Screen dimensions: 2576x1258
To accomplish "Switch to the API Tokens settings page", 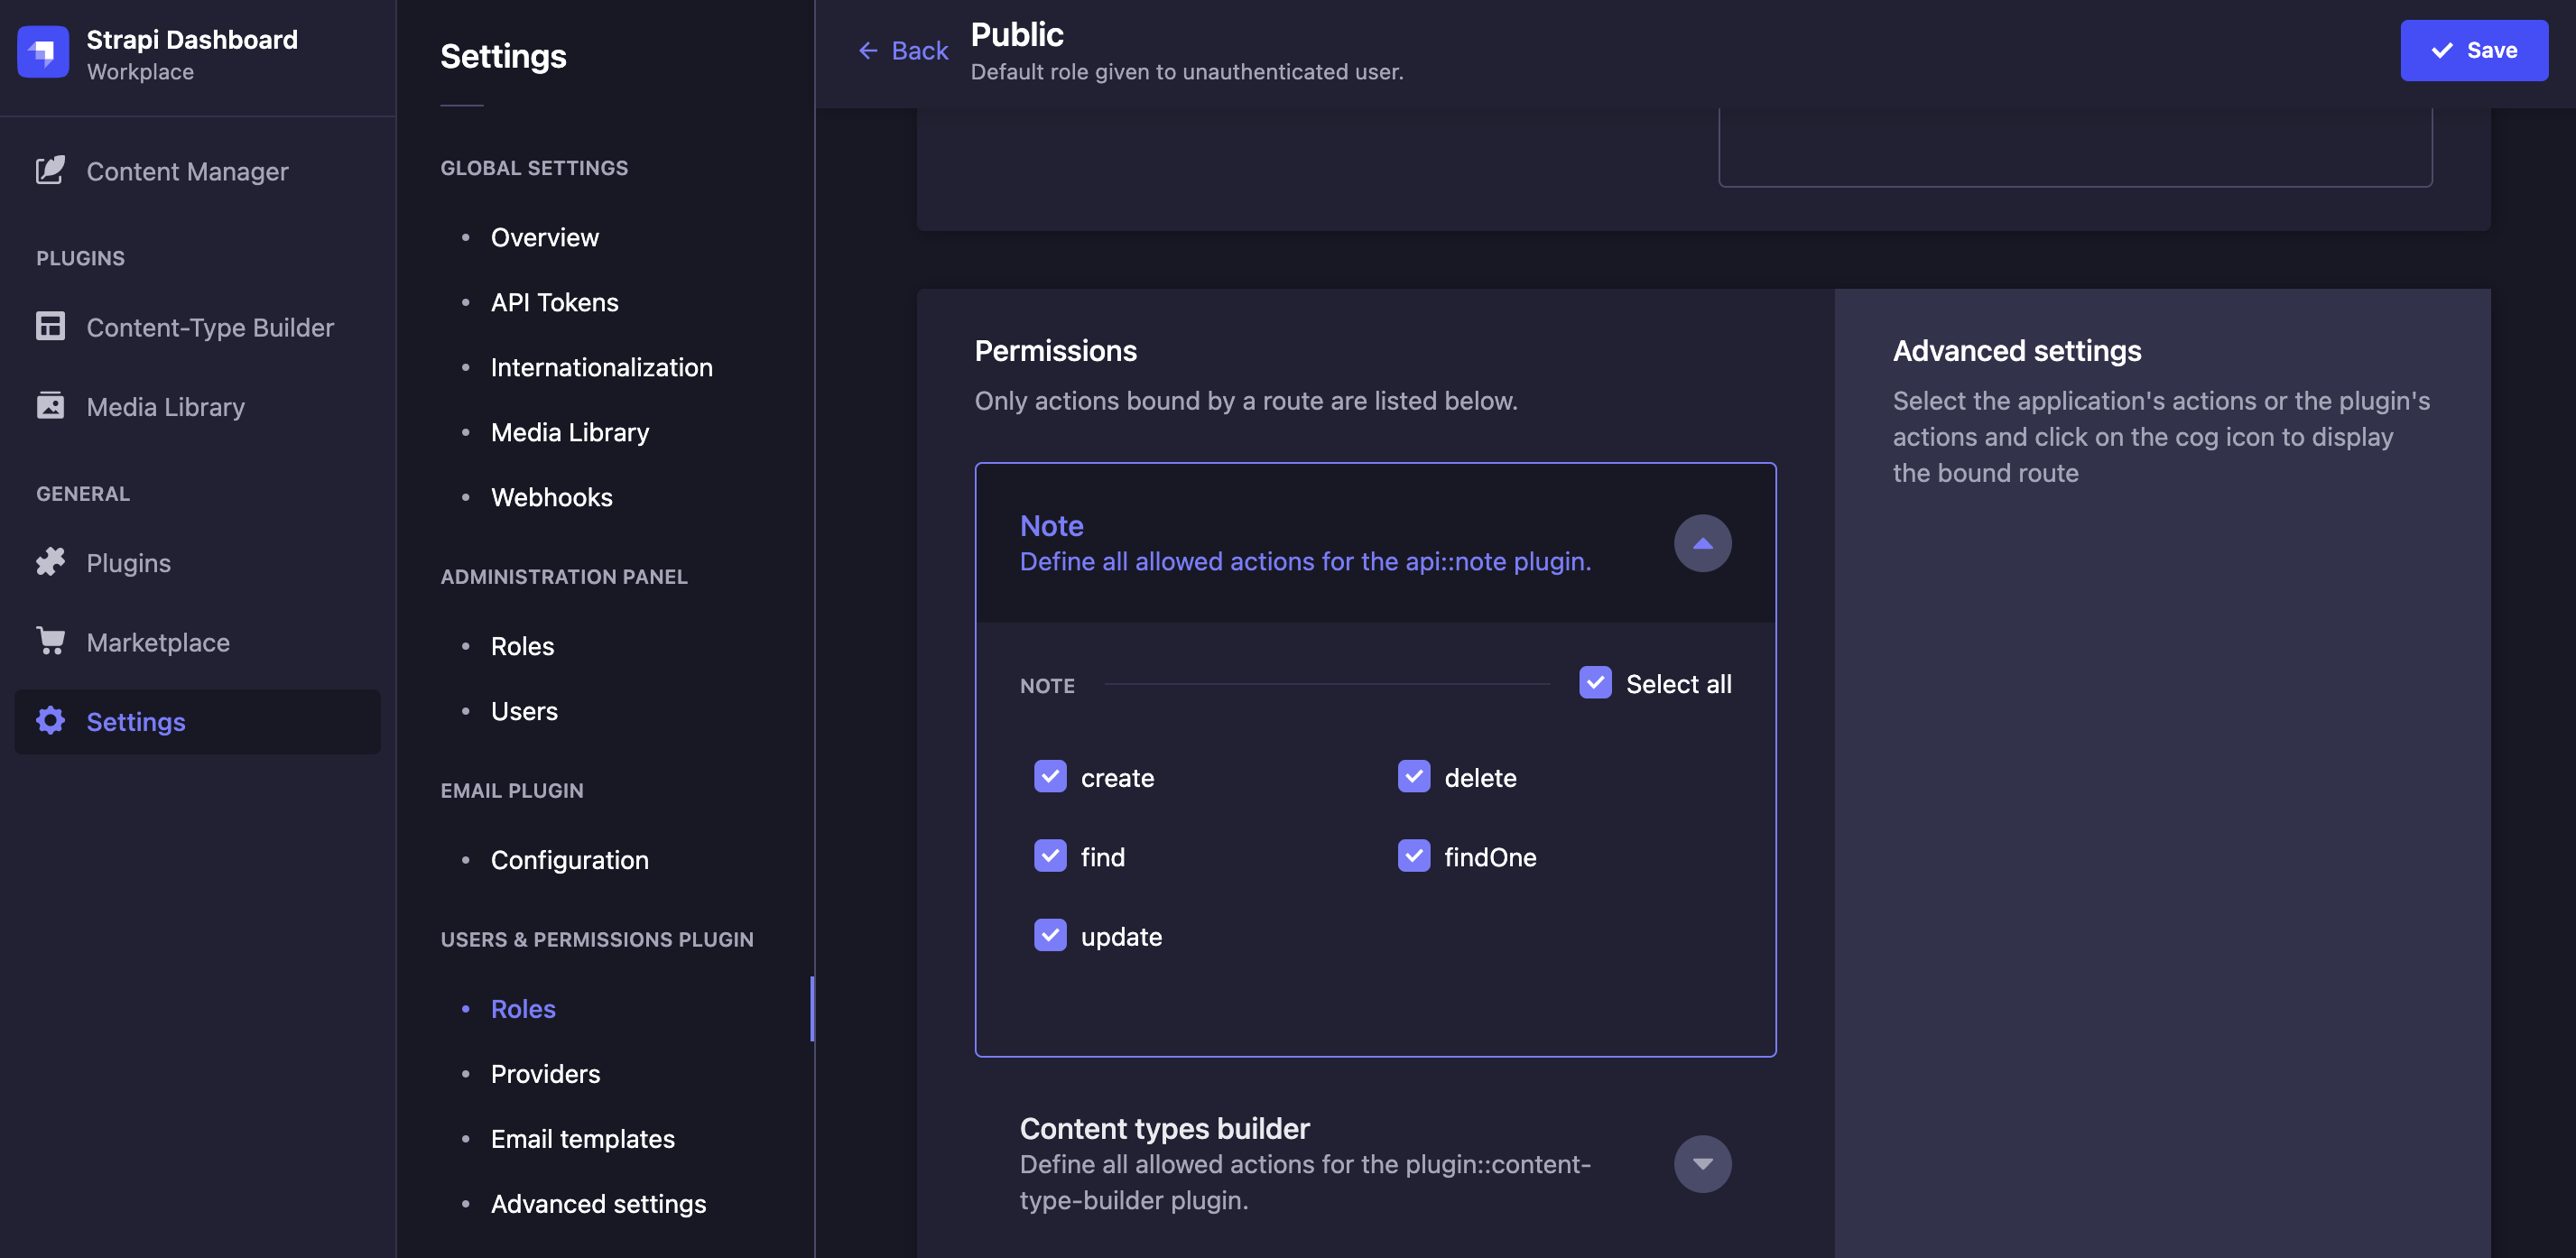I will (x=554, y=302).
